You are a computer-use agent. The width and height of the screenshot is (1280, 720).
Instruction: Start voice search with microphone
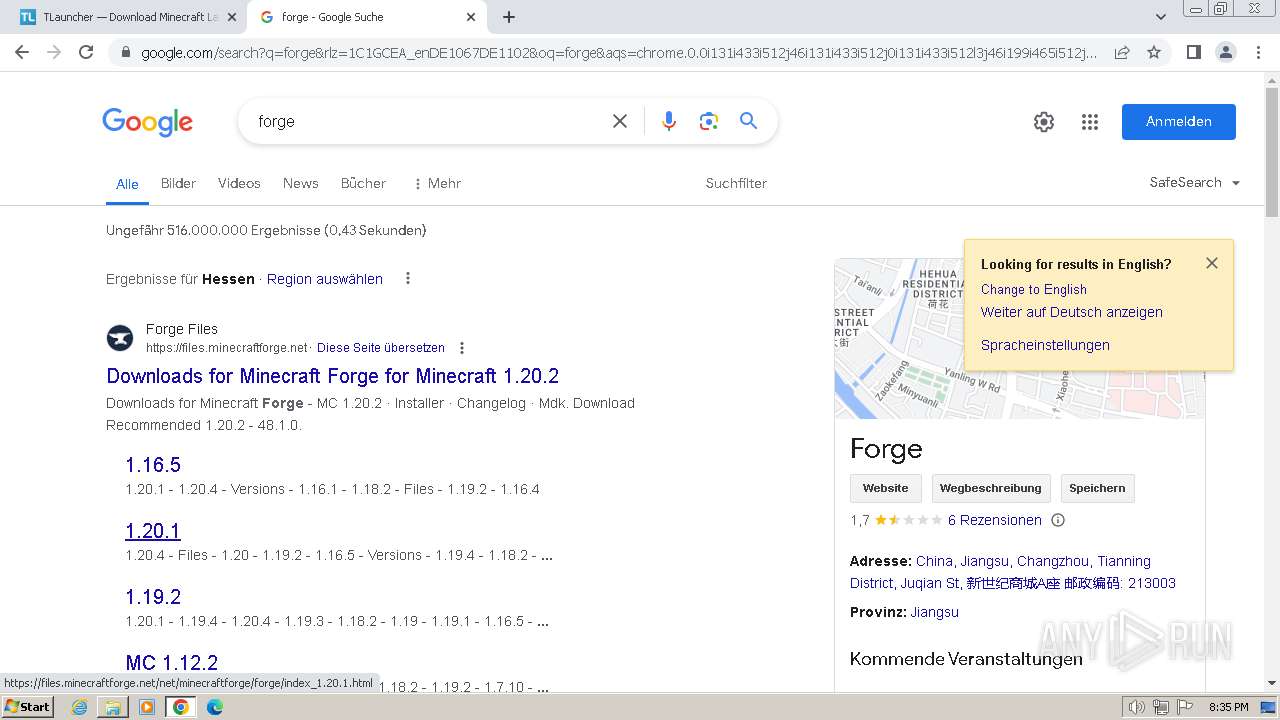point(669,121)
